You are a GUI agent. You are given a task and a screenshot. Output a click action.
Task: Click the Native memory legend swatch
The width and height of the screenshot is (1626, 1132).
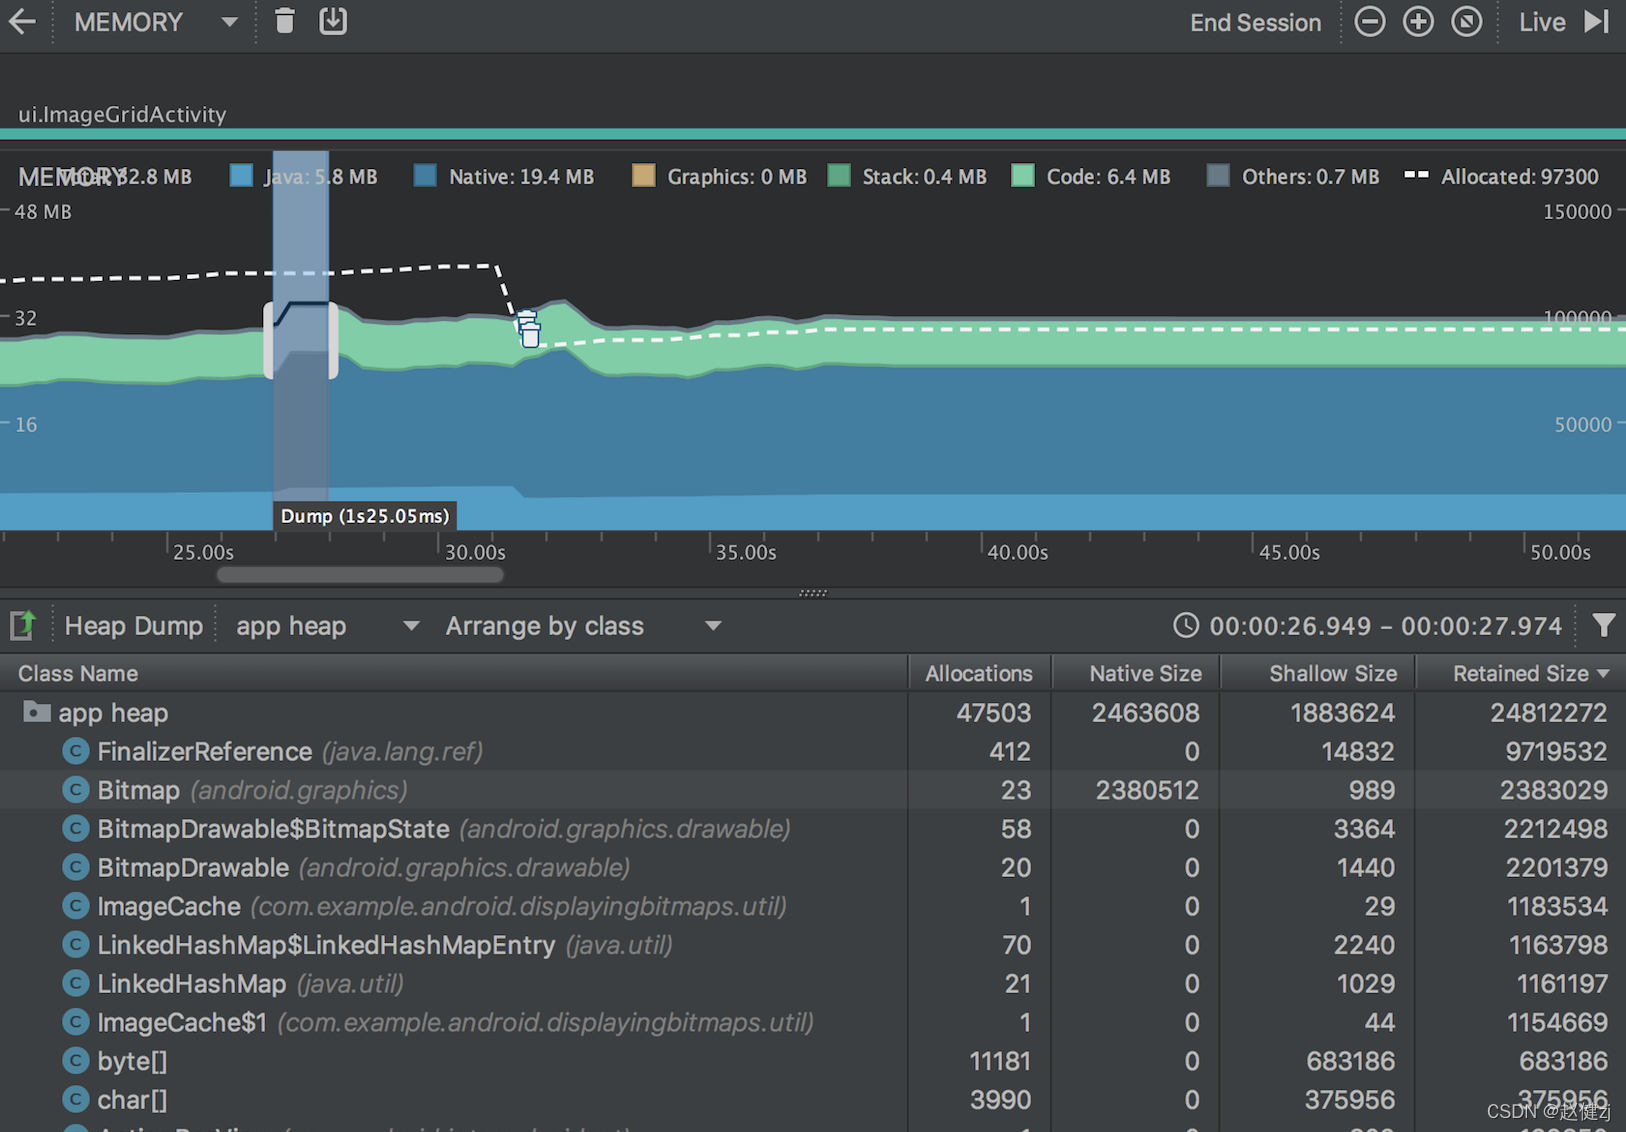pos(425,176)
